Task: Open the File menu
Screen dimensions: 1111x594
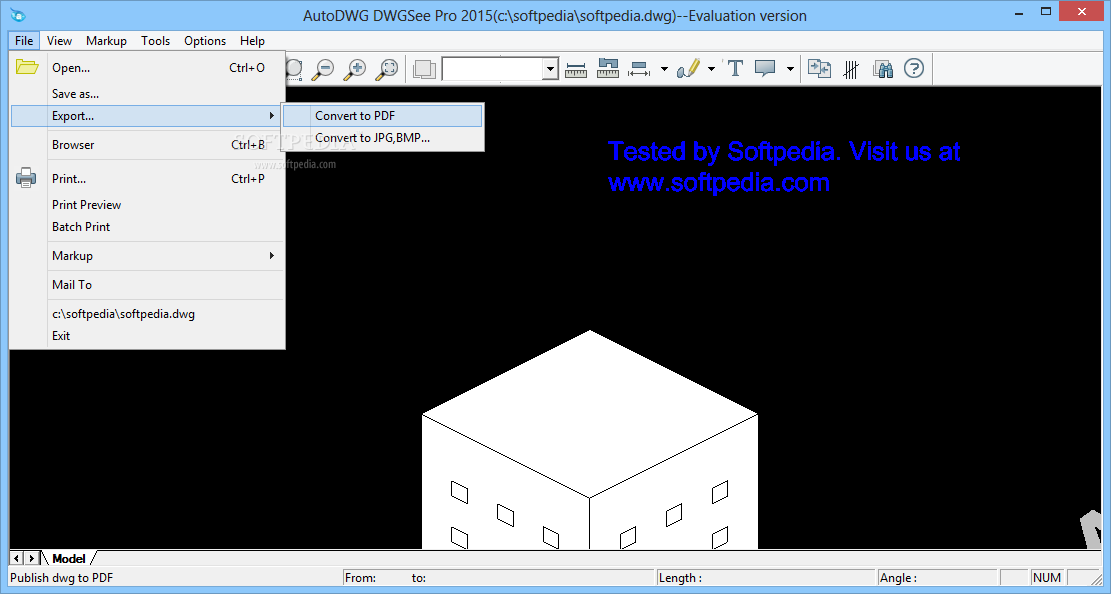Action: coord(24,40)
